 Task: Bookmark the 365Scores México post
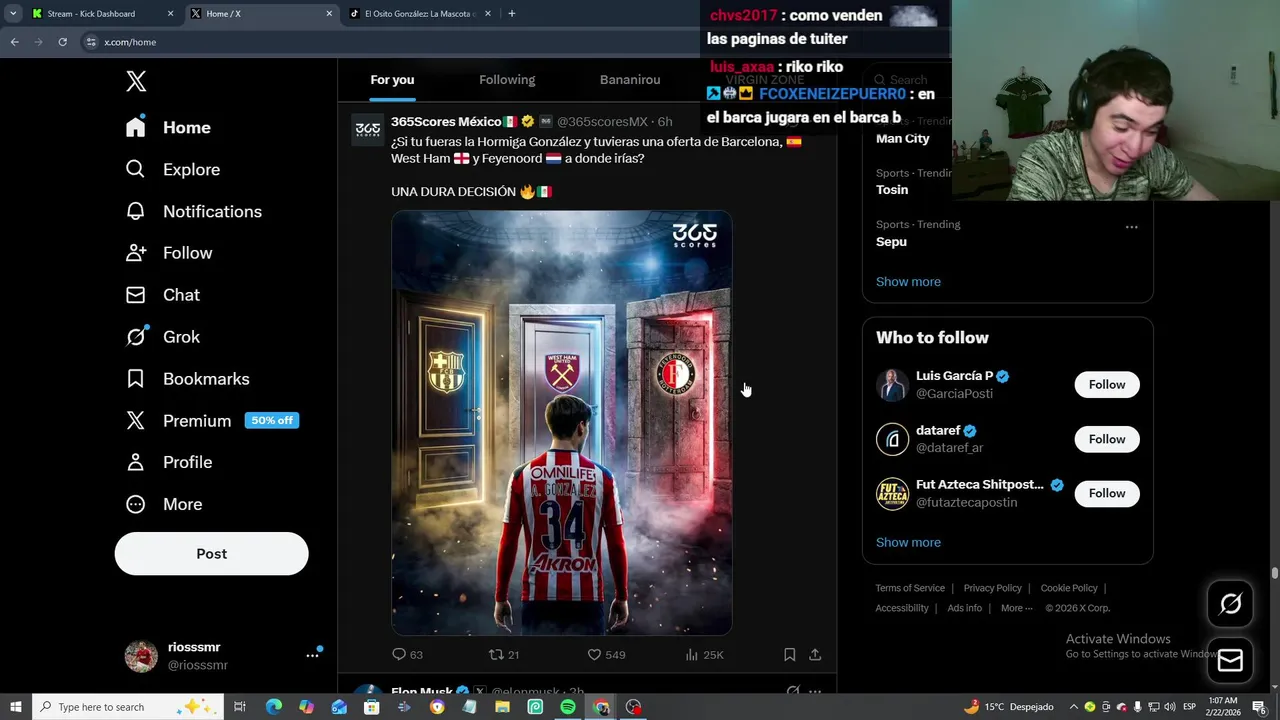click(789, 655)
